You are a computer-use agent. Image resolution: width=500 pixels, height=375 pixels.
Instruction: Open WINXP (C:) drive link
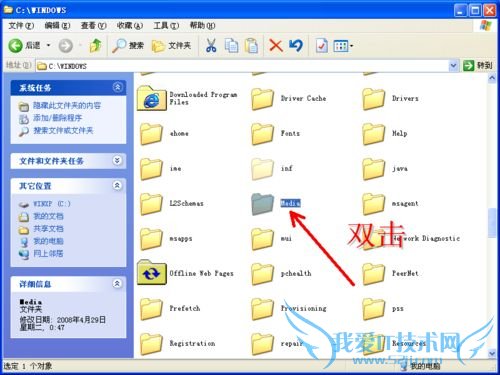pyautogui.click(x=52, y=204)
